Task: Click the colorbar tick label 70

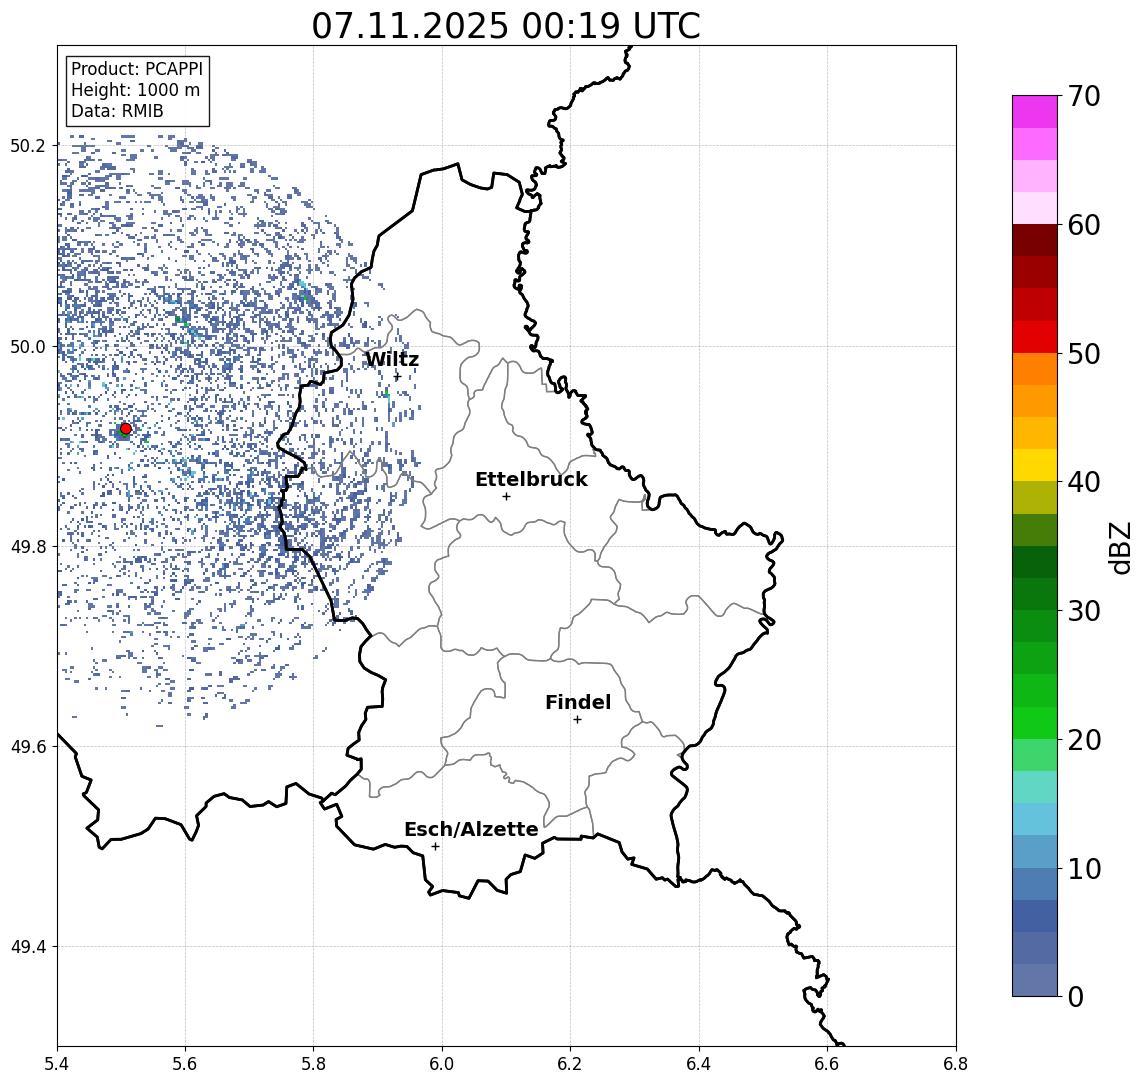Action: click(1084, 96)
